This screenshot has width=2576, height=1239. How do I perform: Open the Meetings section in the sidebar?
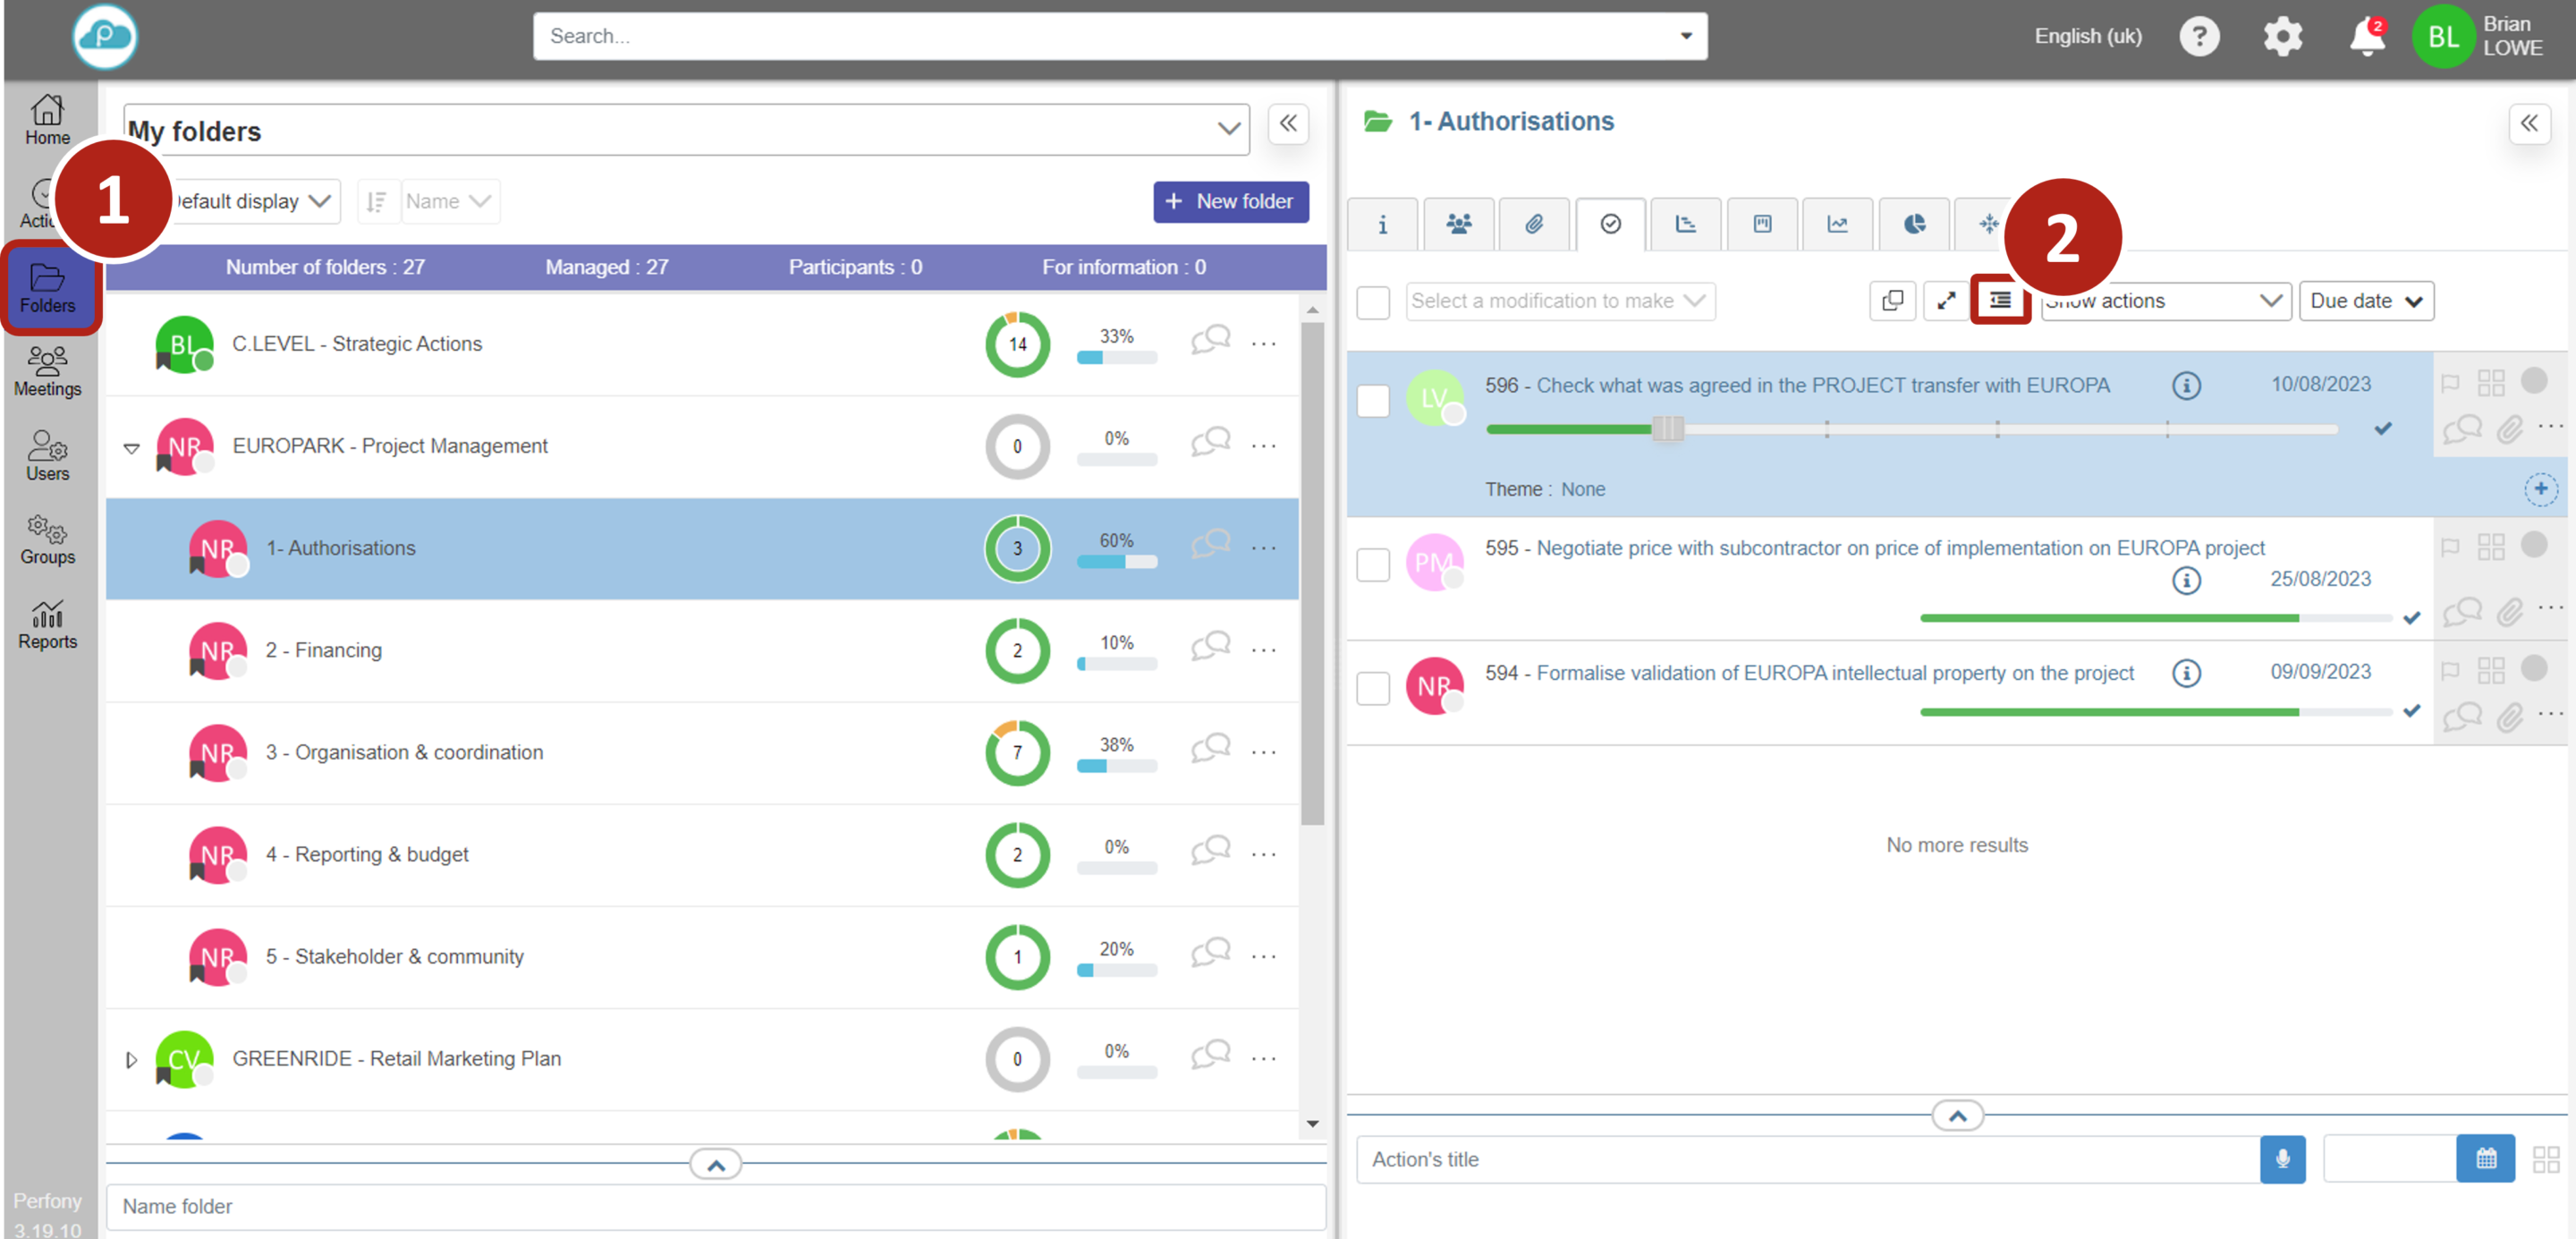[x=47, y=371]
